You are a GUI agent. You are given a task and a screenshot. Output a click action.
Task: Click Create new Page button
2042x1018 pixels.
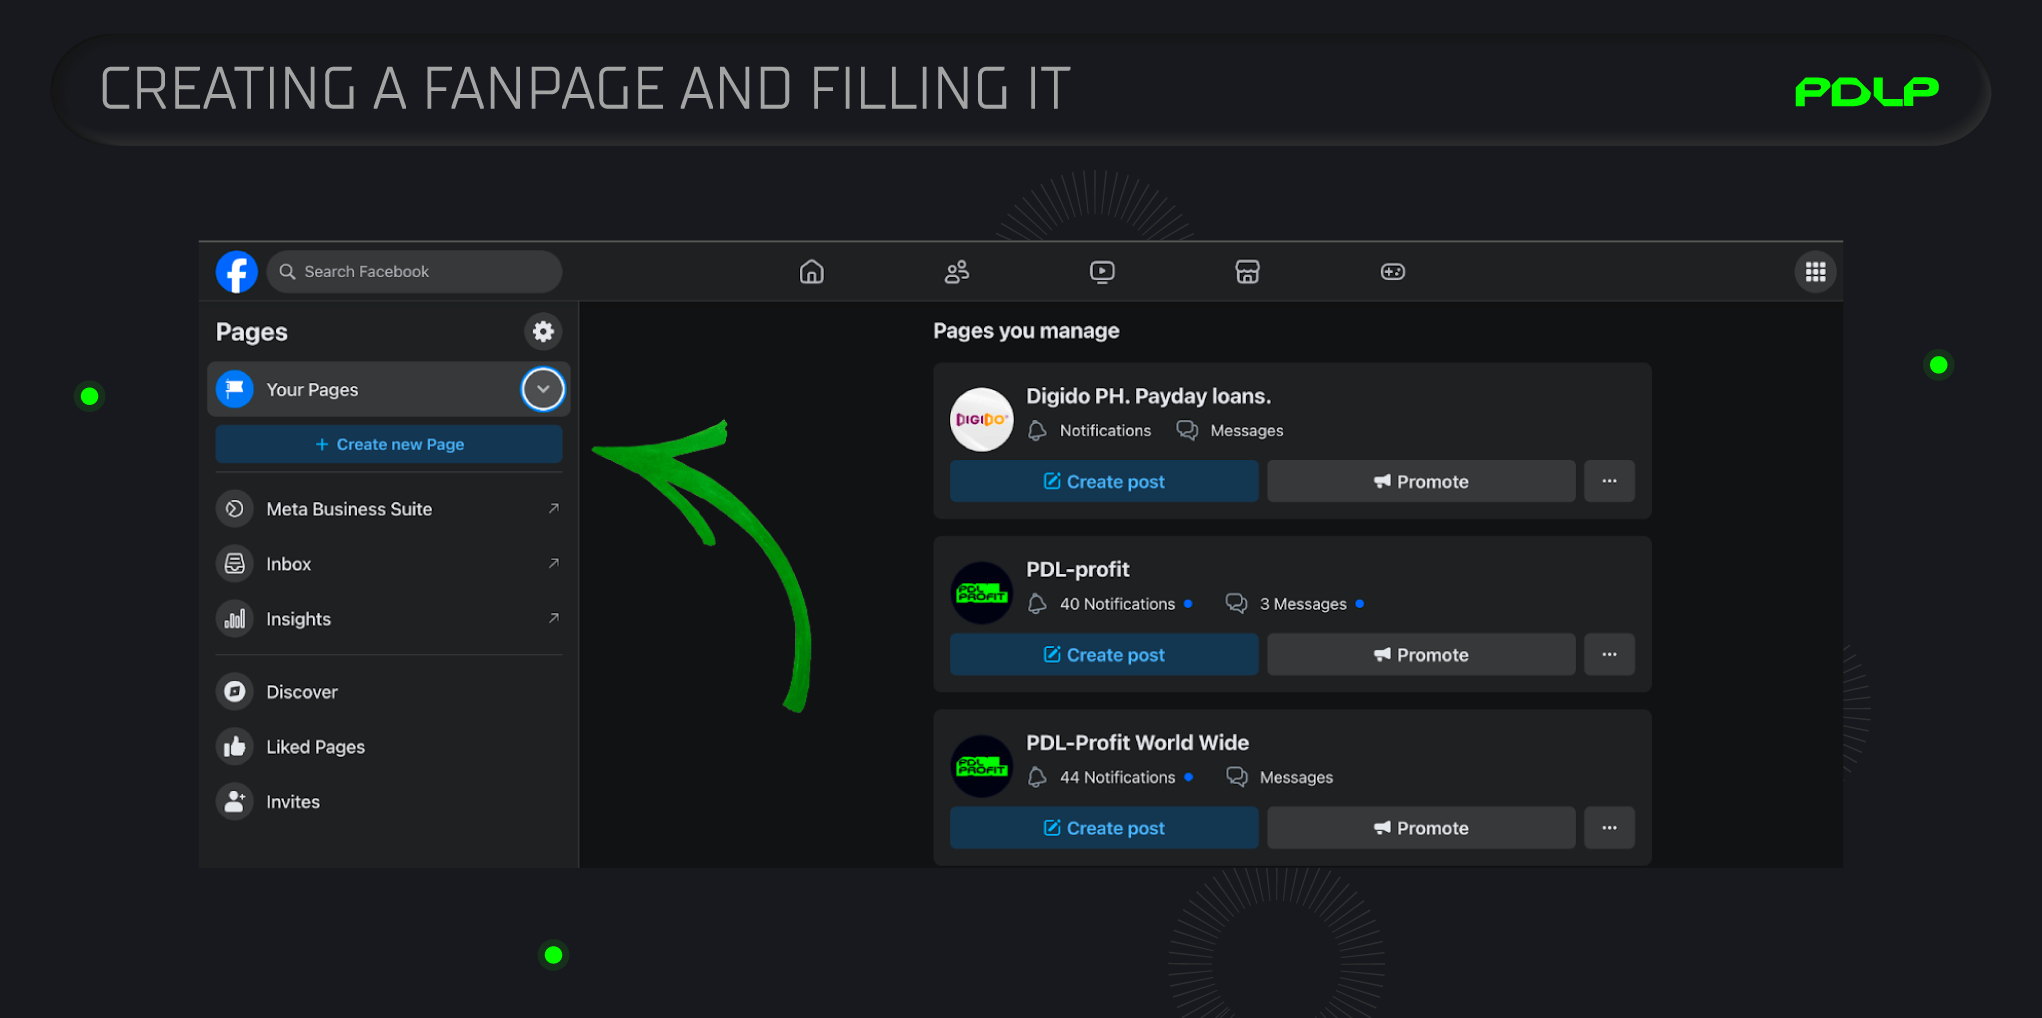(x=389, y=444)
